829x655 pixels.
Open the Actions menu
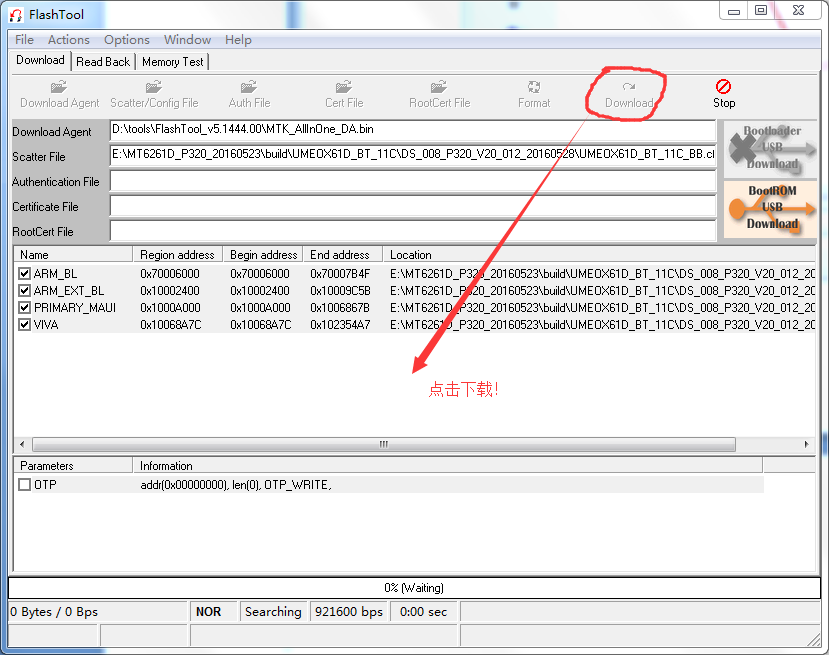coord(68,40)
